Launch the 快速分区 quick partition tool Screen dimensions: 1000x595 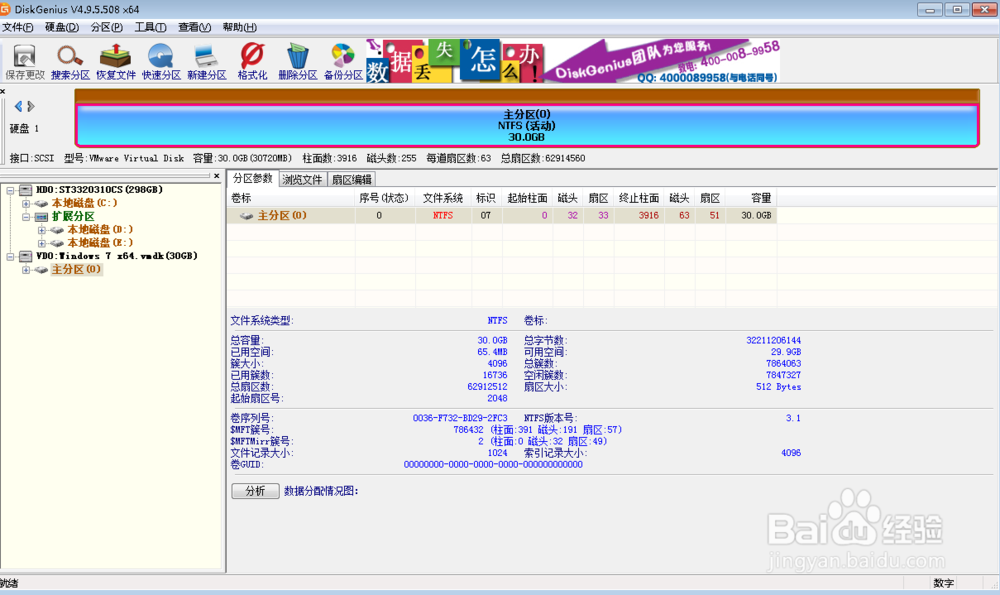click(160, 60)
